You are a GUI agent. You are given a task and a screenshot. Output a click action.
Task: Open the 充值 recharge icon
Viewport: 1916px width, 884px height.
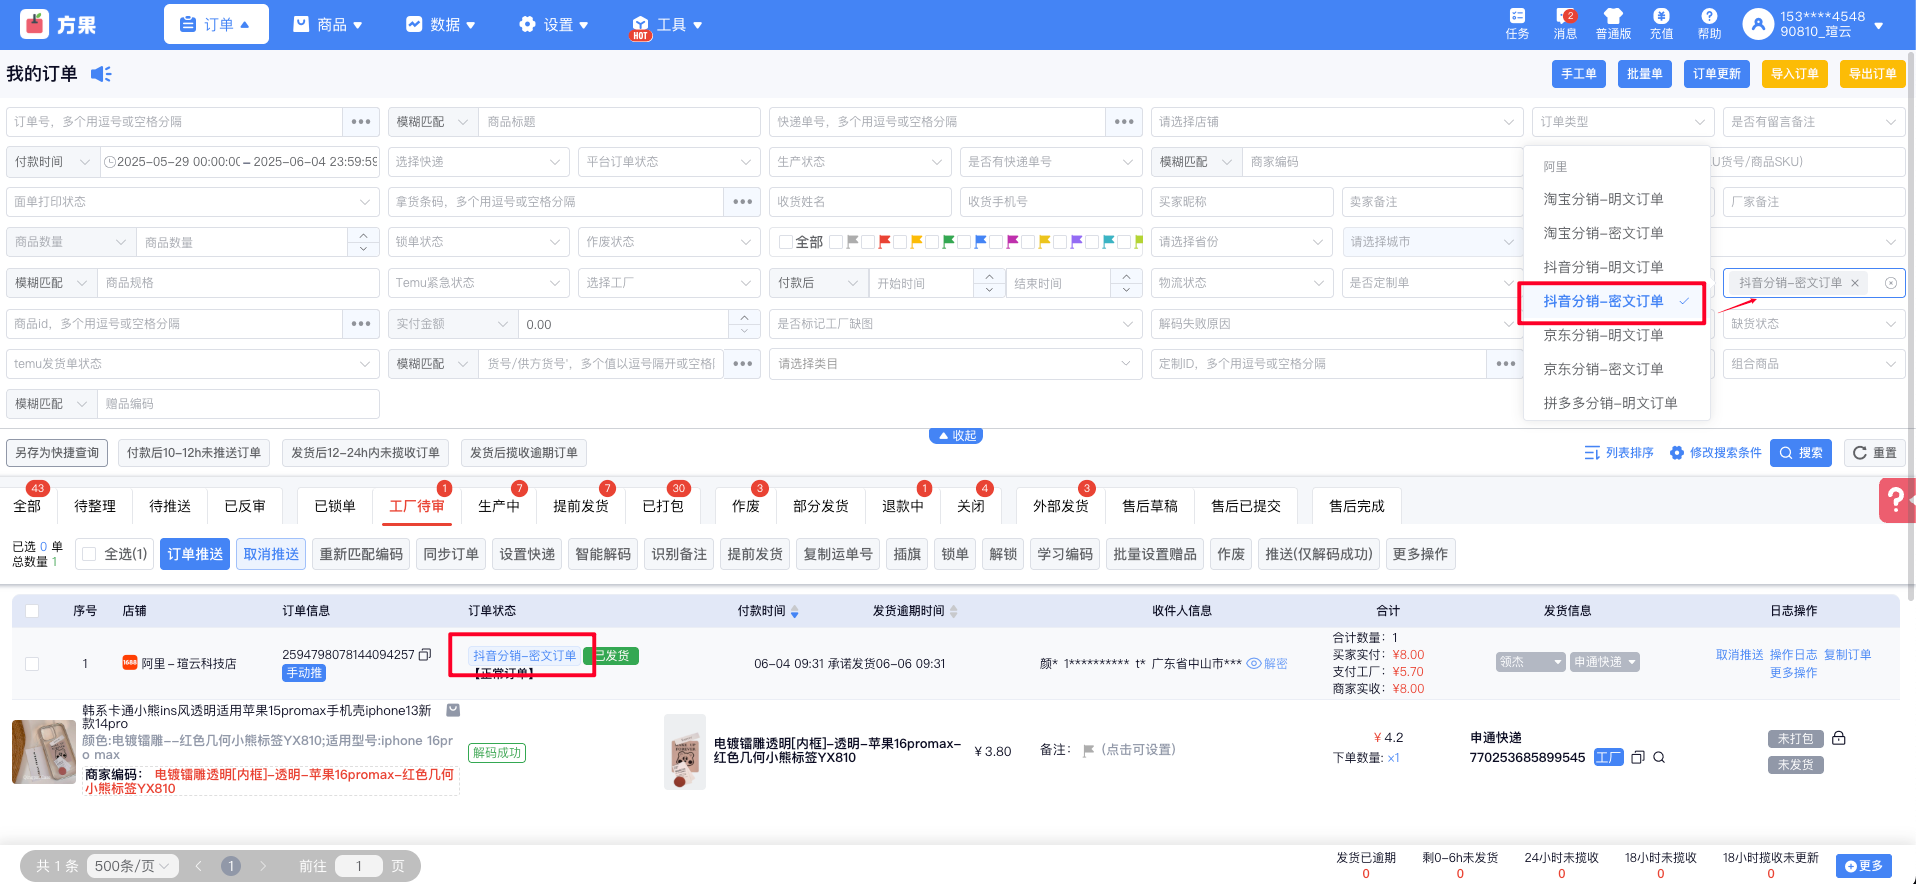[1661, 16]
